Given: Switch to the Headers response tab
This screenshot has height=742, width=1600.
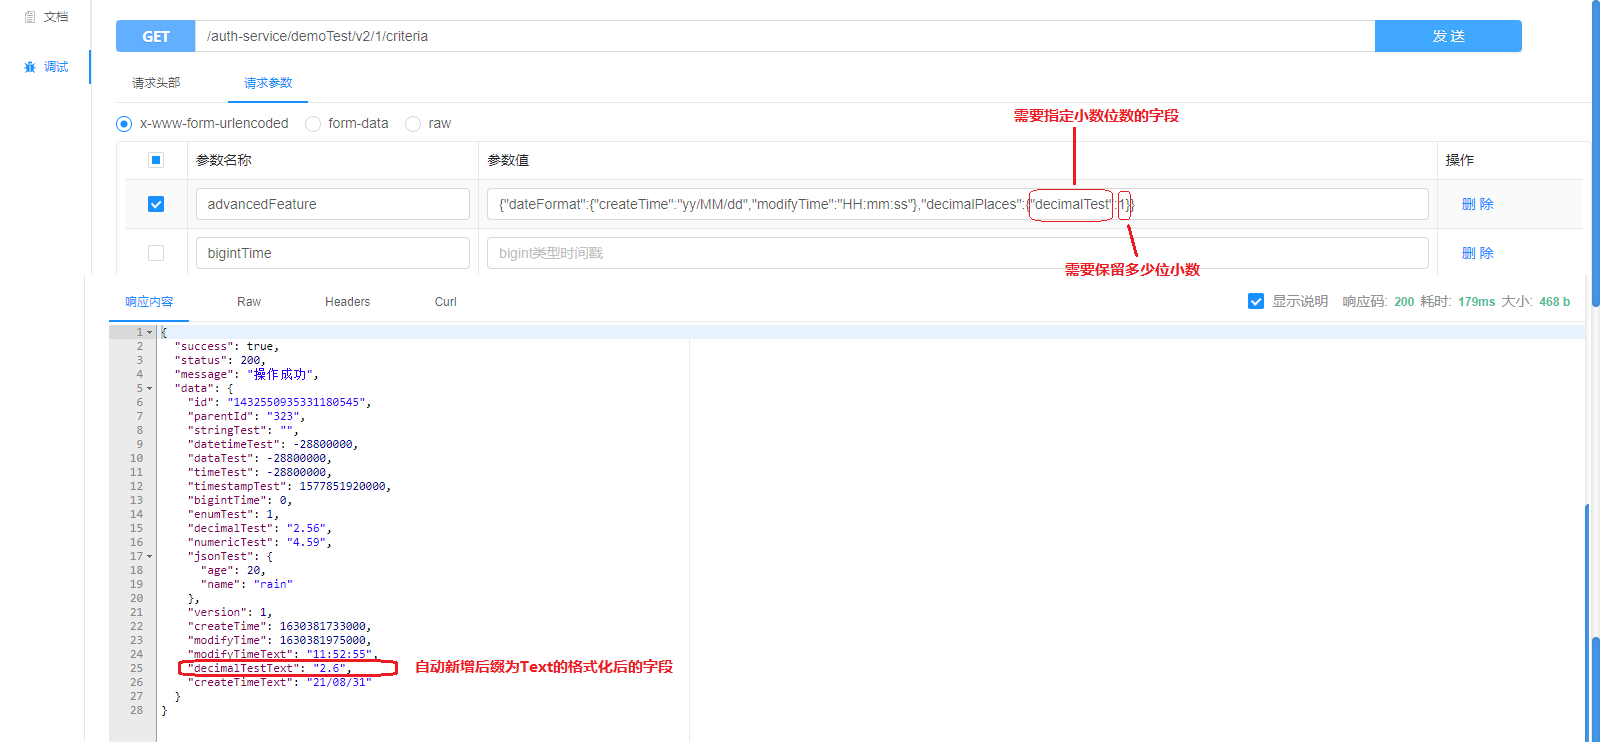Looking at the screenshot, I should tap(347, 302).
